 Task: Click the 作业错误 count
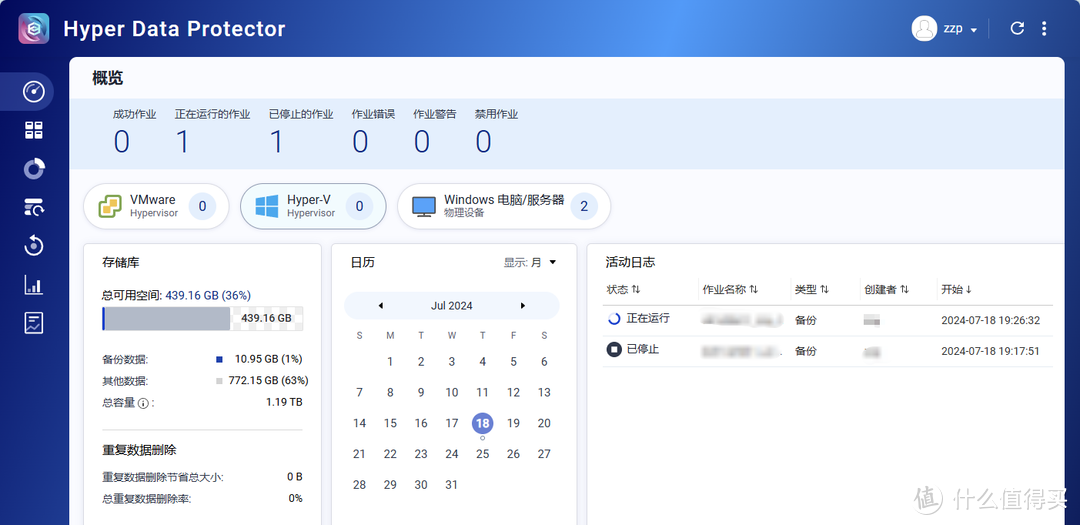[360, 142]
